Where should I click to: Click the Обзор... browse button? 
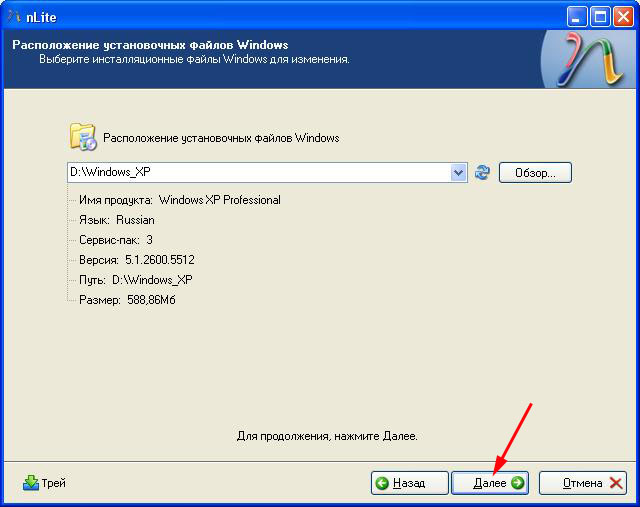click(535, 172)
